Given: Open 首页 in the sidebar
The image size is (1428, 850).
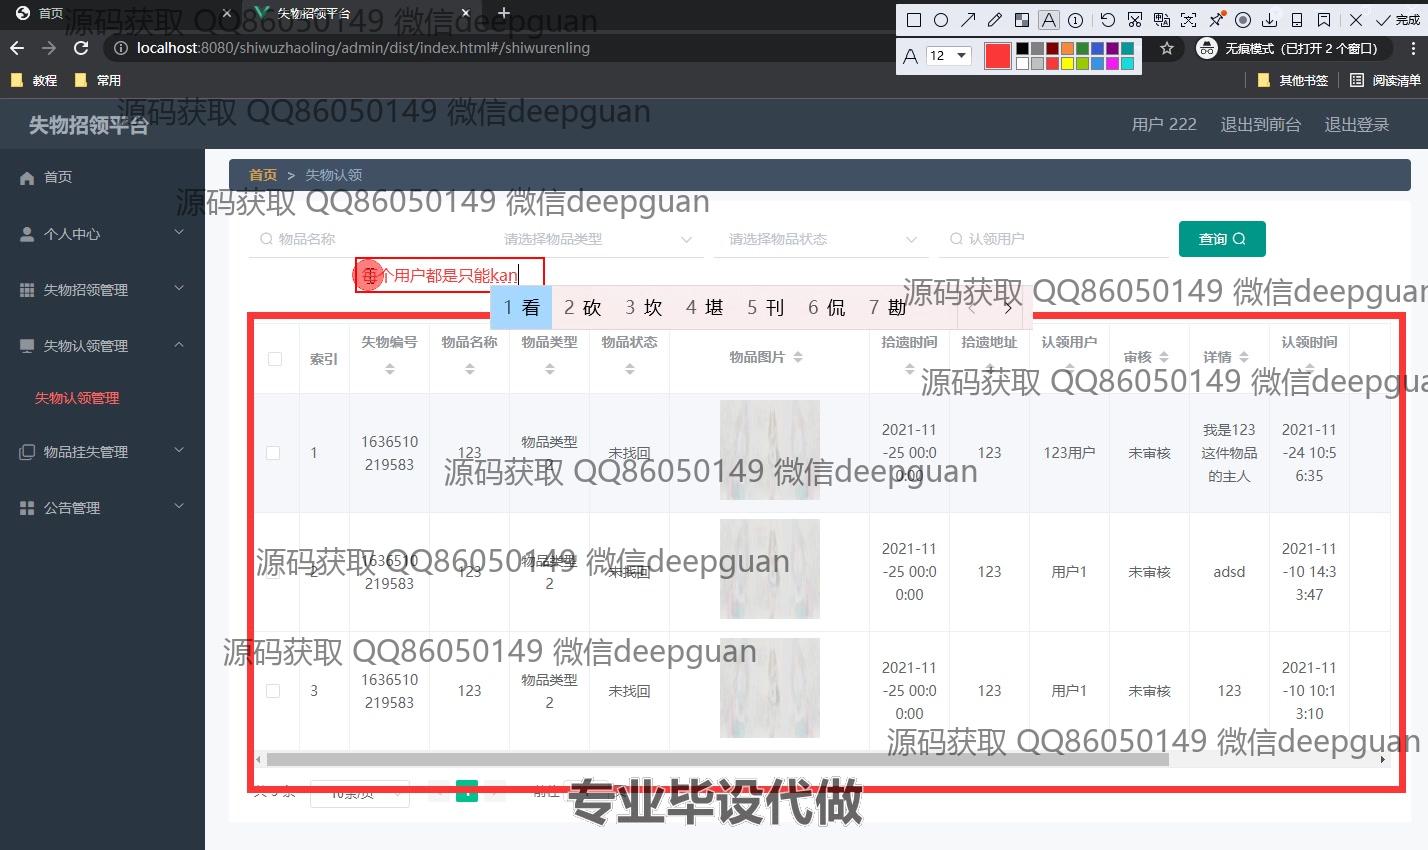Looking at the screenshot, I should 102,177.
